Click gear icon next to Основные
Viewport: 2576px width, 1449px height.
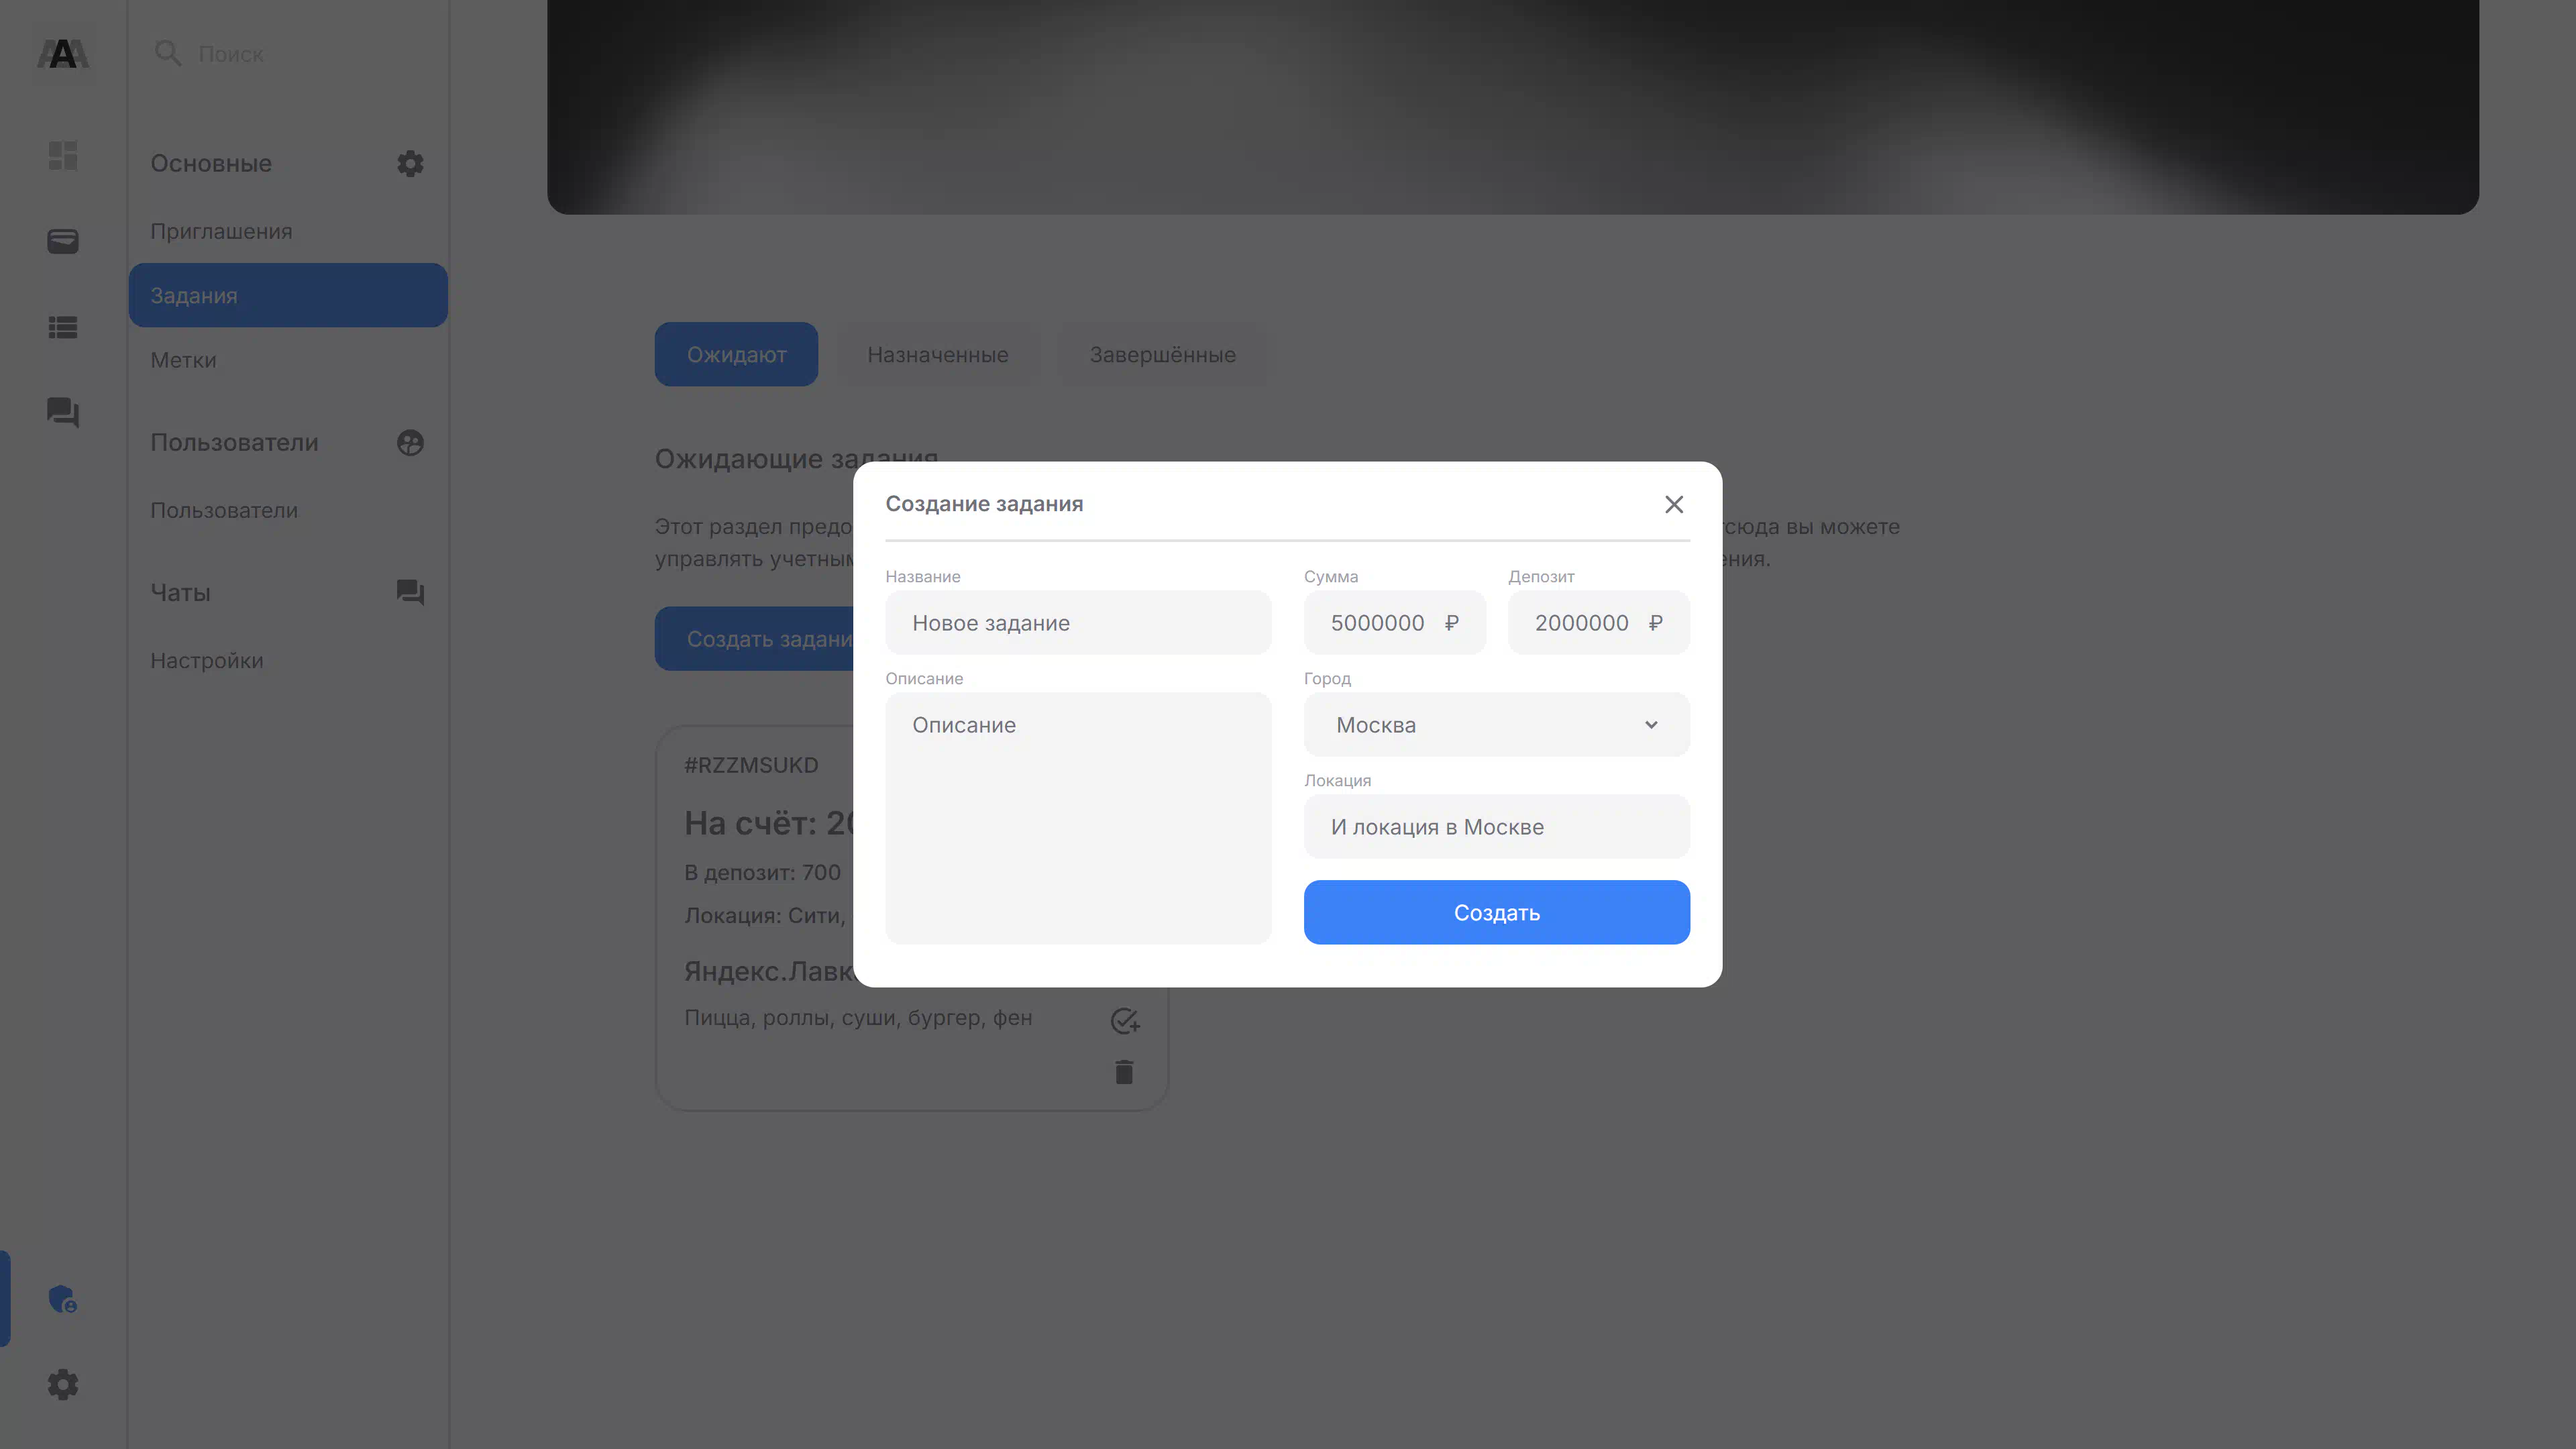[x=410, y=163]
